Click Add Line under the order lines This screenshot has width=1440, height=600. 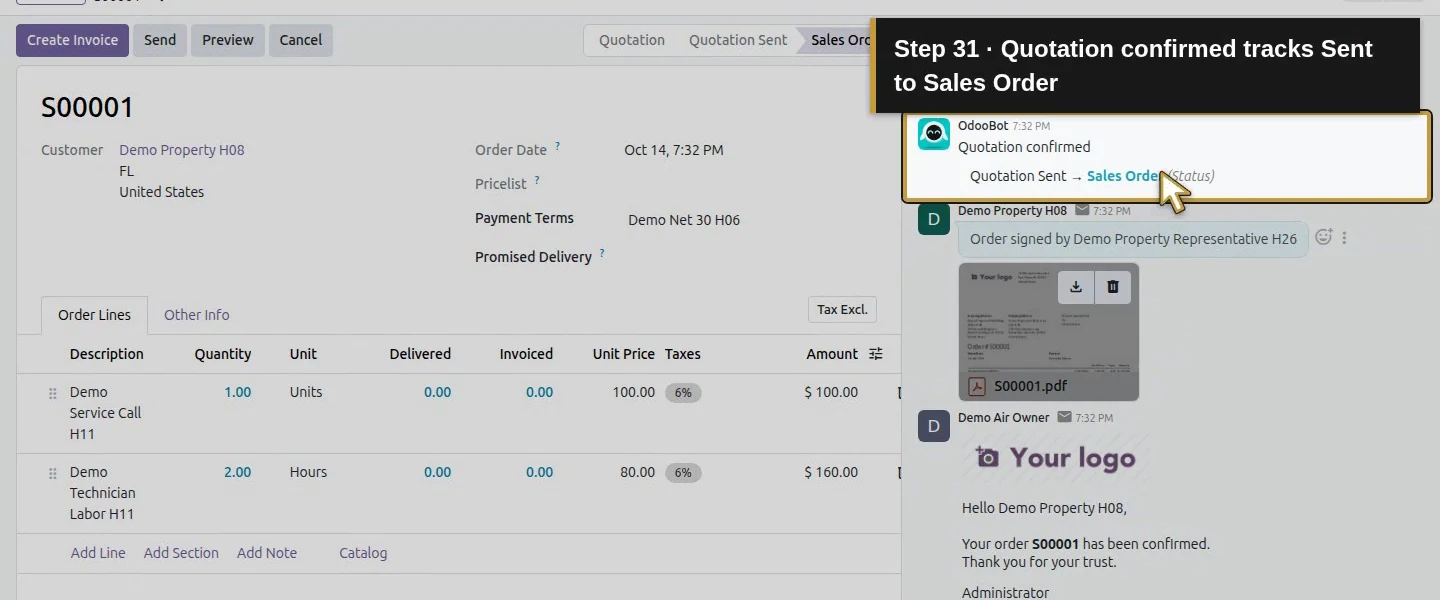tap(98, 553)
